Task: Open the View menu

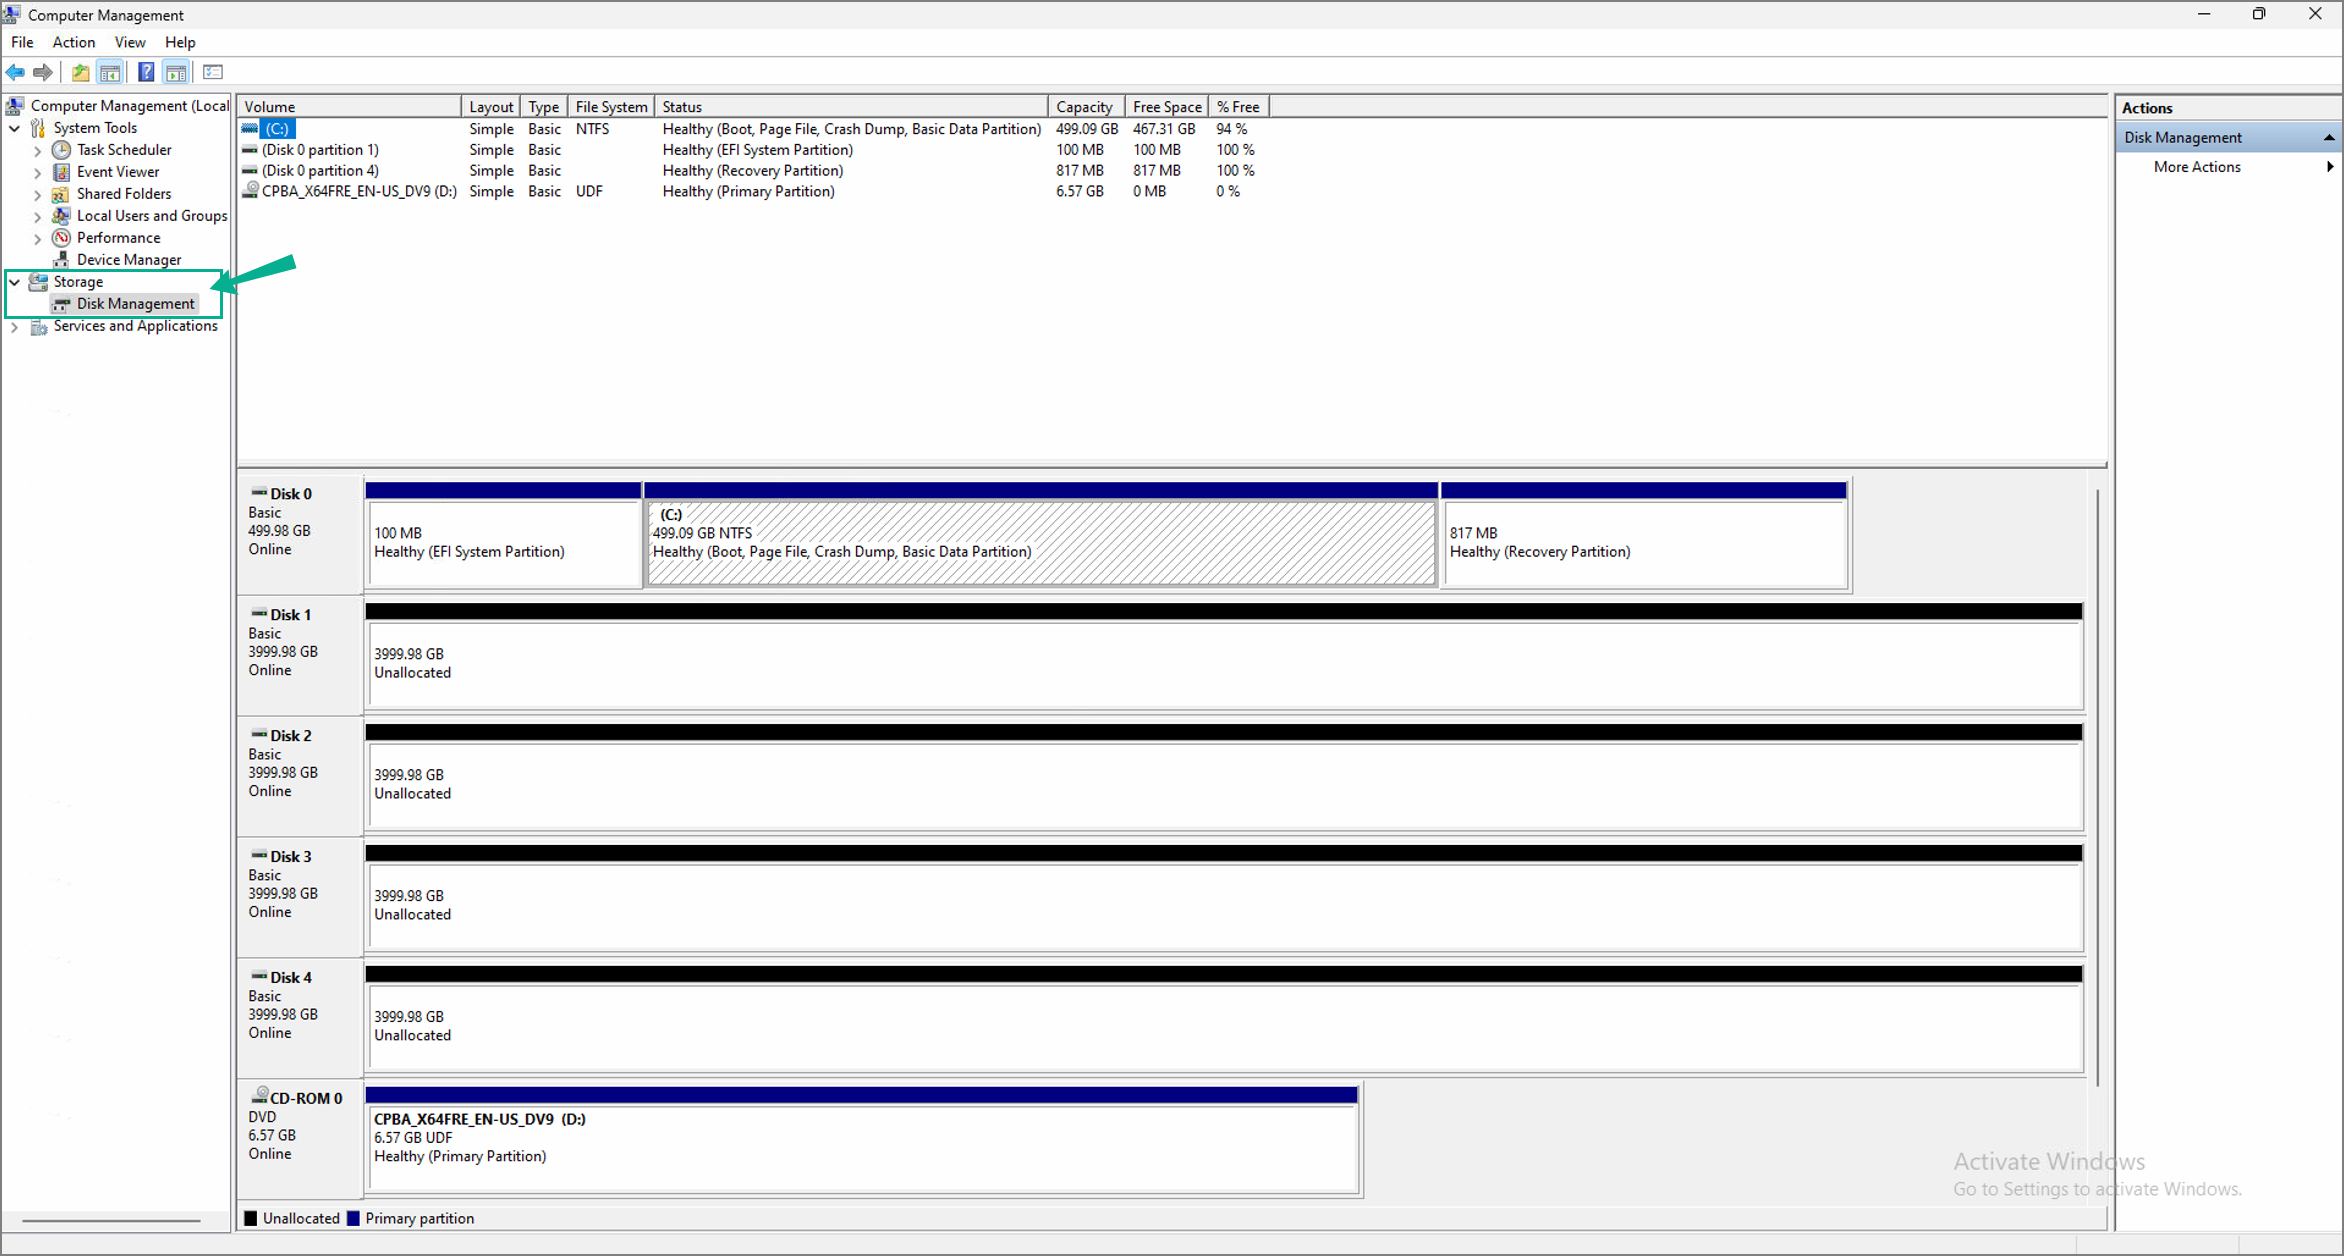Action: pos(130,42)
